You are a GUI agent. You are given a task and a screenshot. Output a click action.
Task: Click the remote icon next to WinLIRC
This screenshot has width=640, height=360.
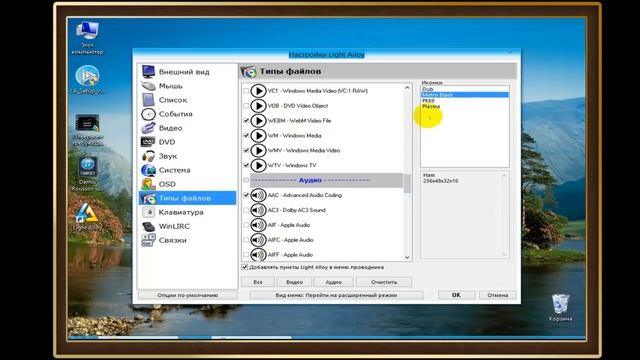[148, 226]
